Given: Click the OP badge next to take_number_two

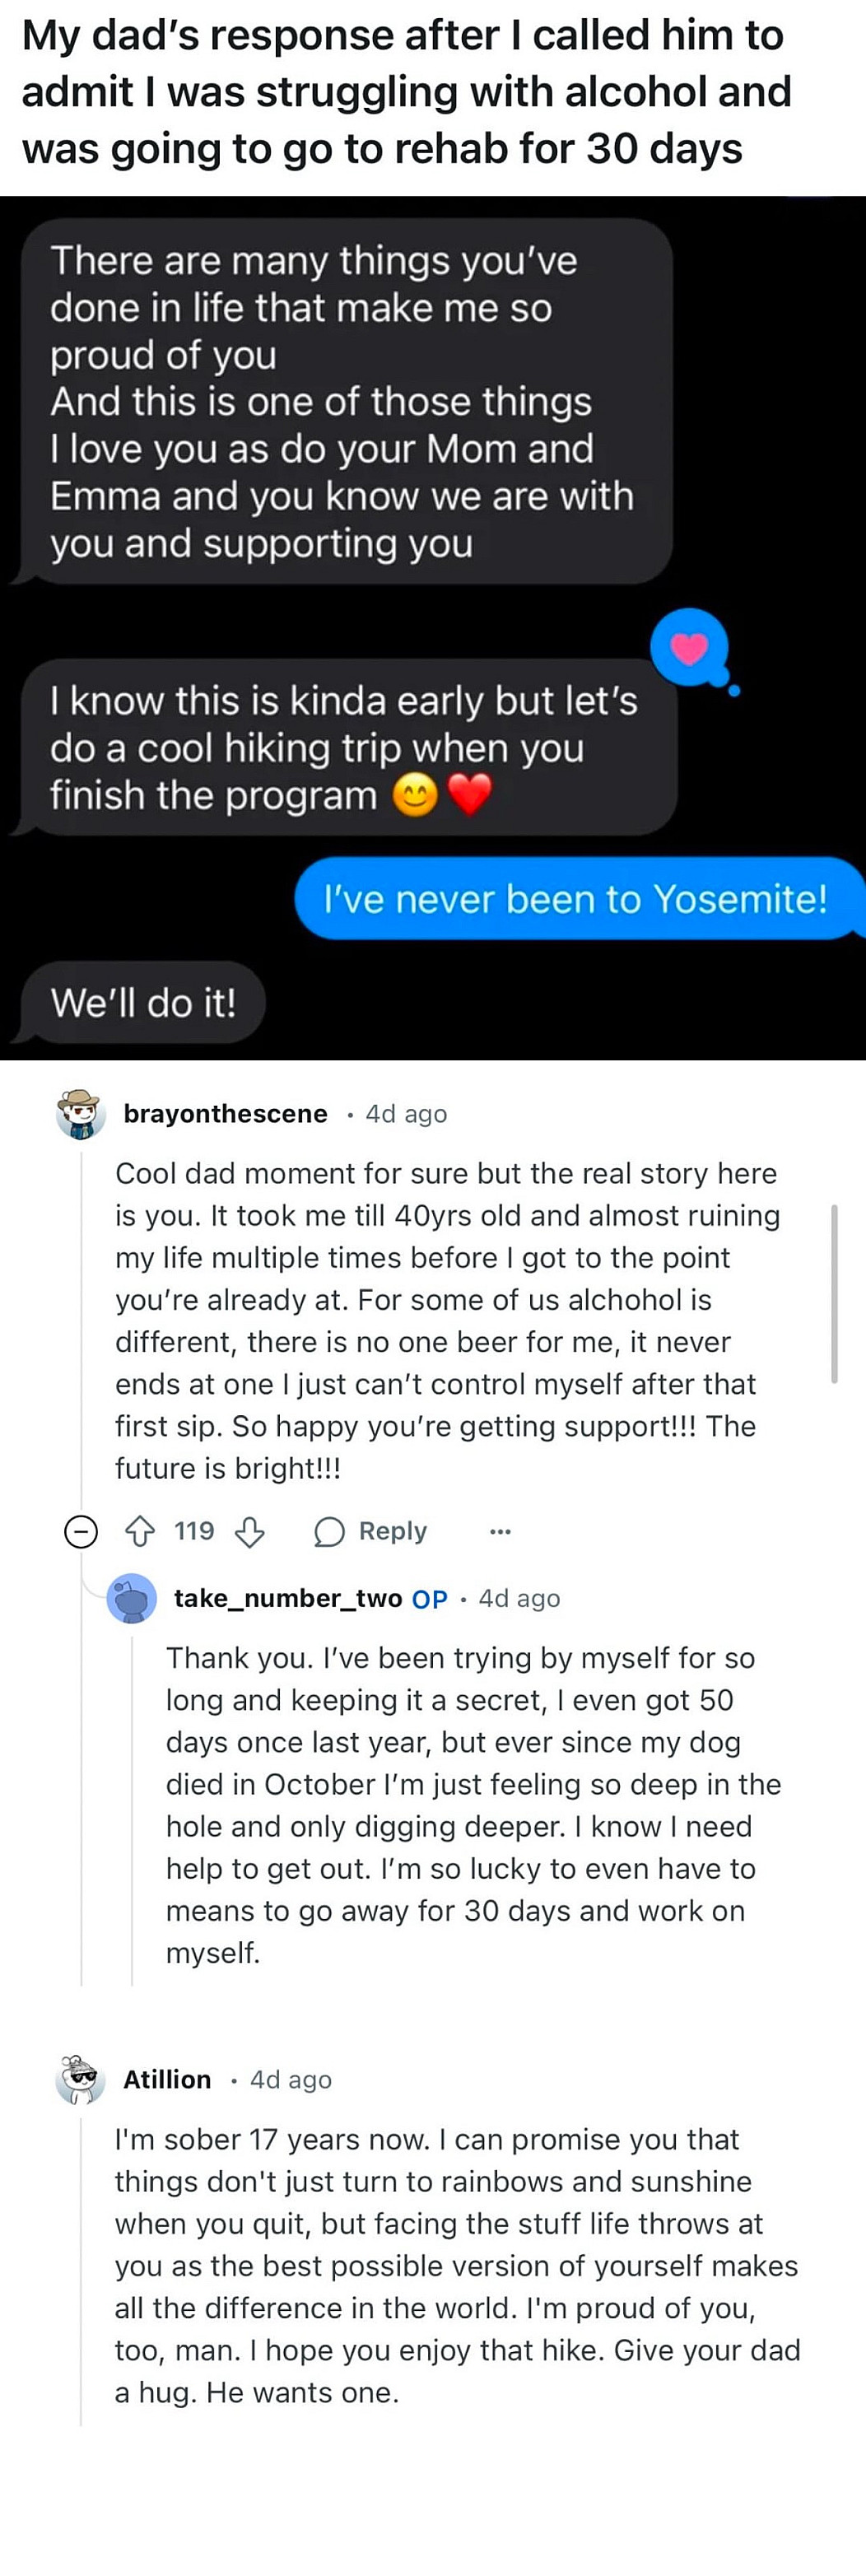Looking at the screenshot, I should tap(430, 1599).
